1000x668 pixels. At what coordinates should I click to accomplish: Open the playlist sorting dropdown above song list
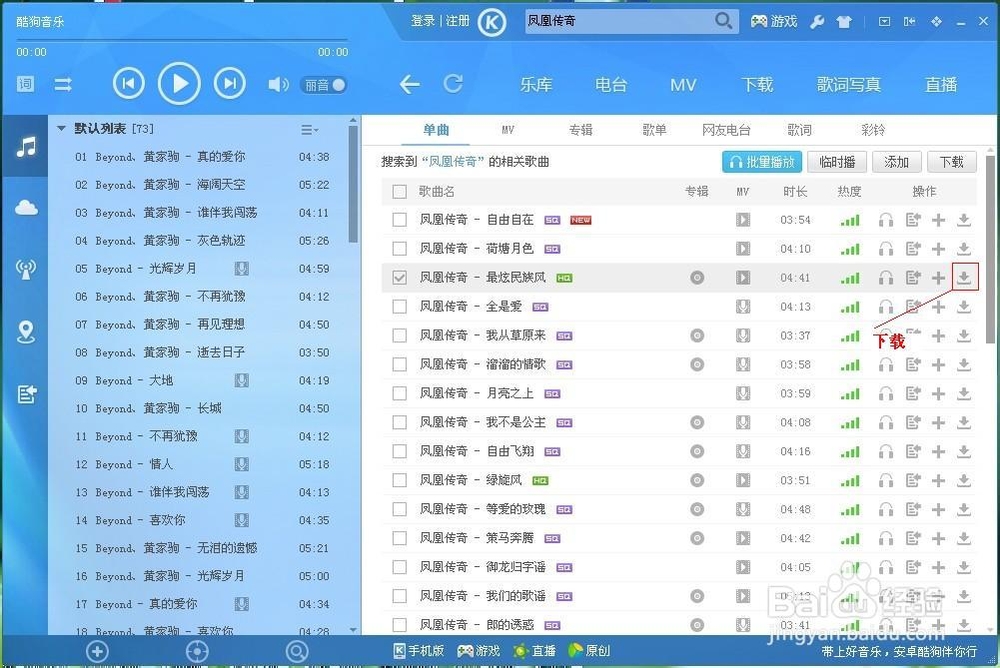pyautogui.click(x=308, y=129)
